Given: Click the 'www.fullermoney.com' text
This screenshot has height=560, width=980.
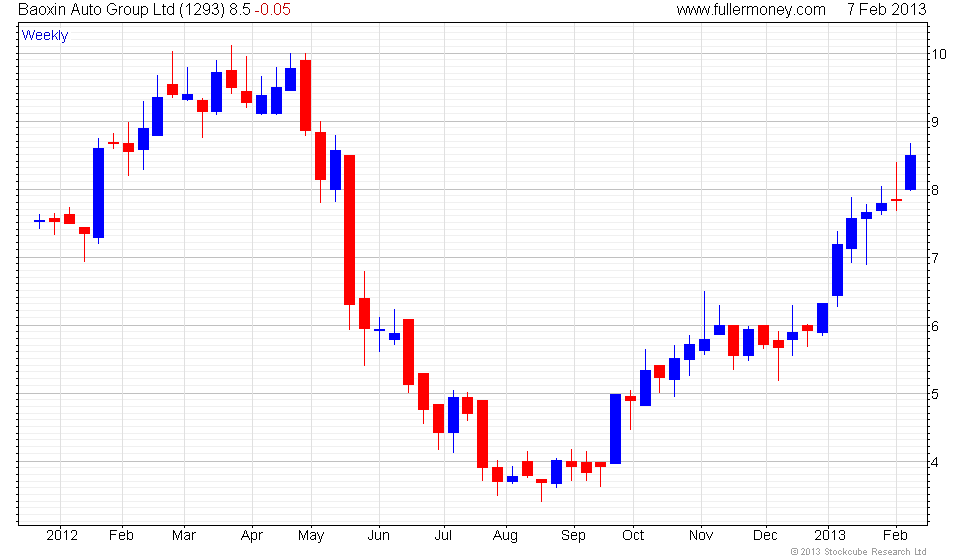Looking at the screenshot, I should pos(751,9).
